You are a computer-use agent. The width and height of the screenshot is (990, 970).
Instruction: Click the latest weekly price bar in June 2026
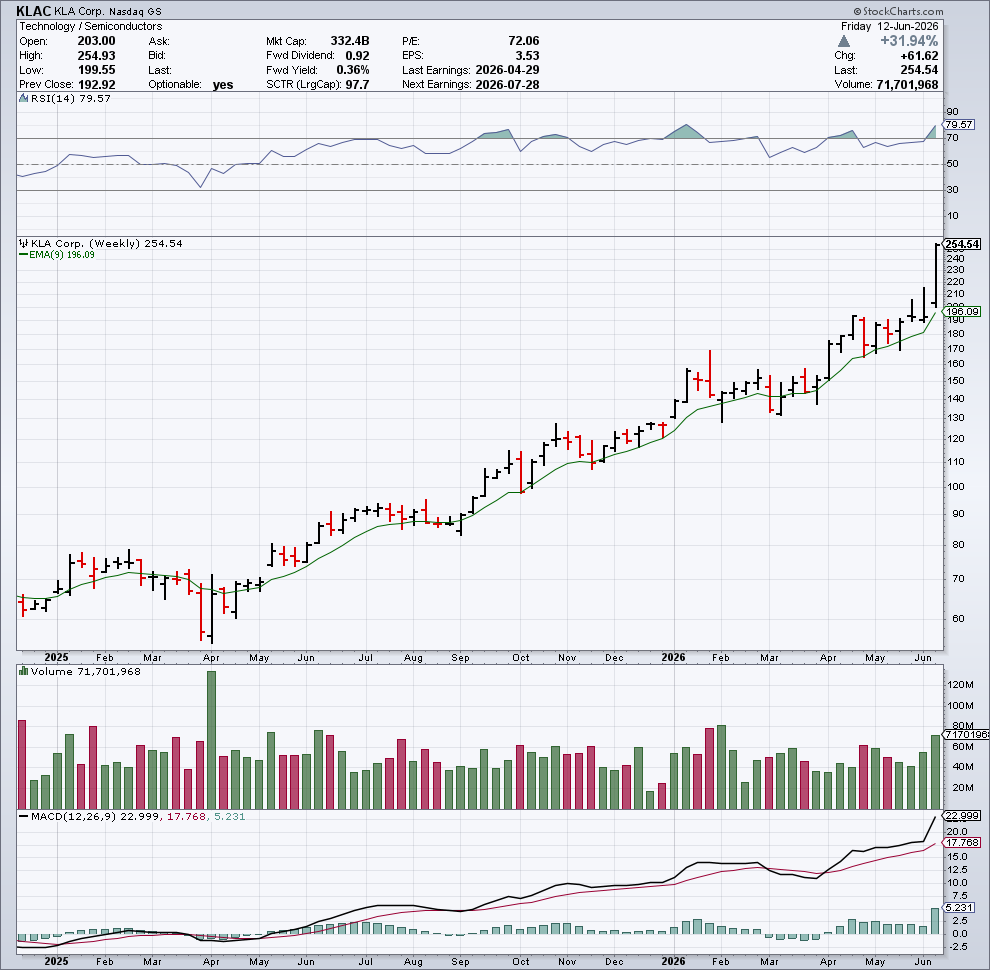click(935, 275)
